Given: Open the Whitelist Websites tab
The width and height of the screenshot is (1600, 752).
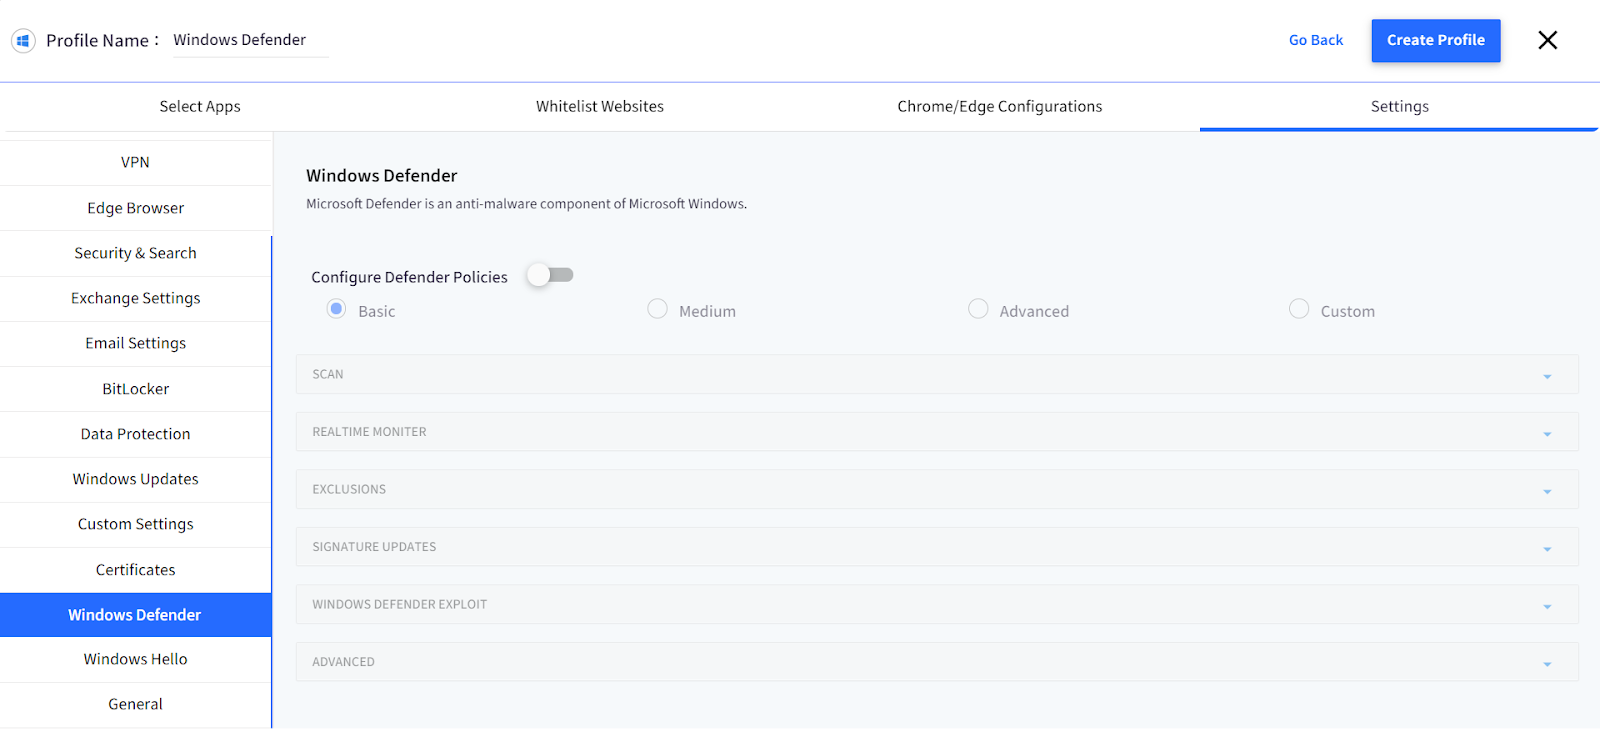Looking at the screenshot, I should click(600, 107).
